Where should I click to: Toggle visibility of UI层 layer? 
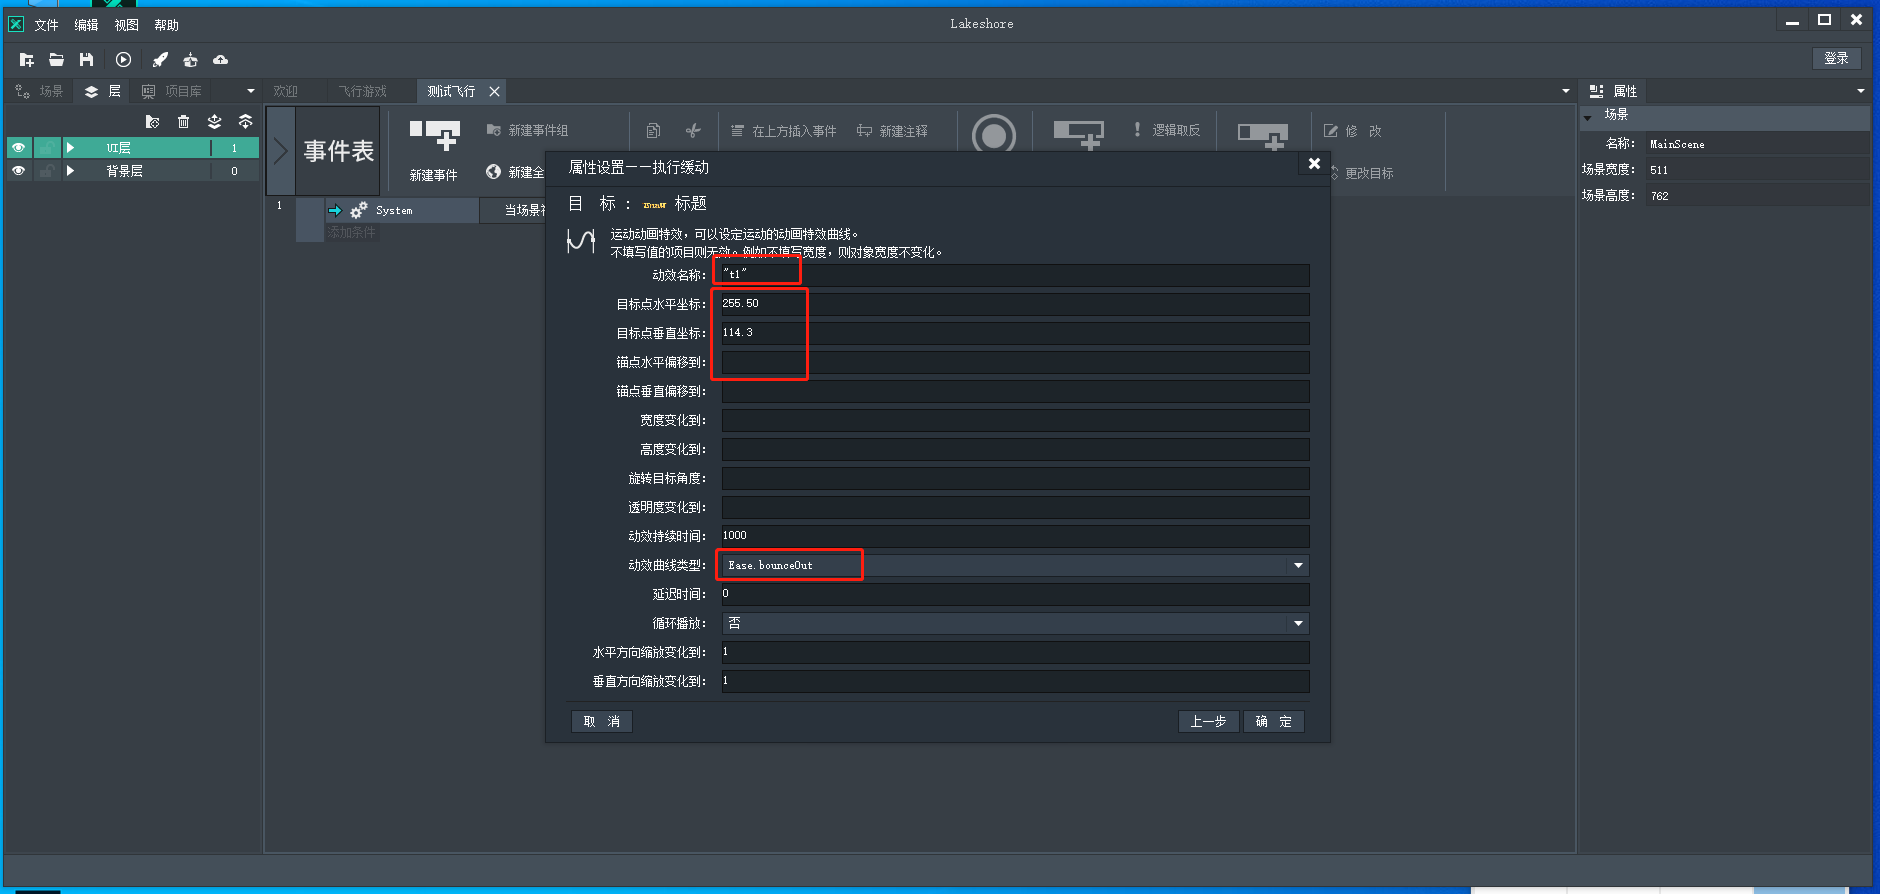[18, 148]
